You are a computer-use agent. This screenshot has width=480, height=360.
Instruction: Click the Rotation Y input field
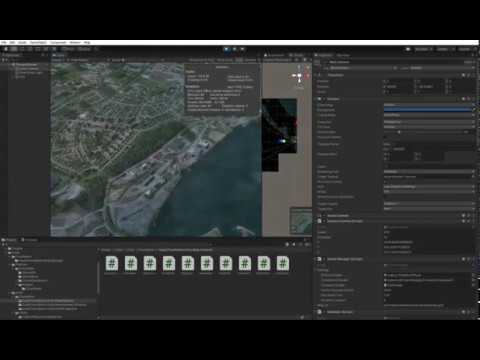431,86
